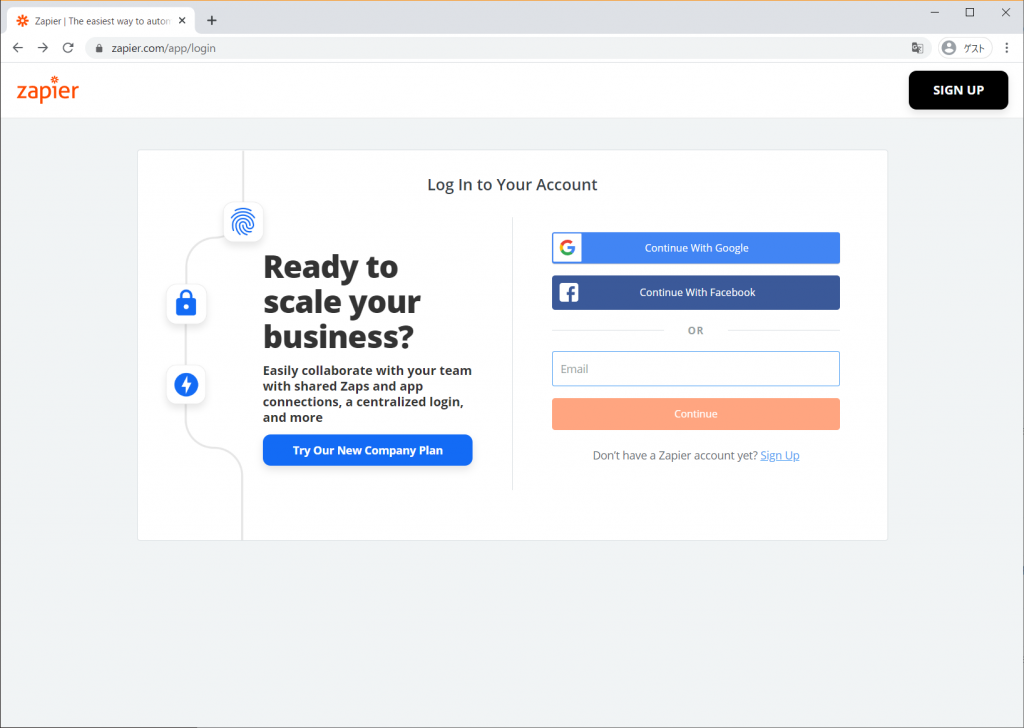Continue With Facebook
1024x728 pixels.
pyautogui.click(x=696, y=293)
